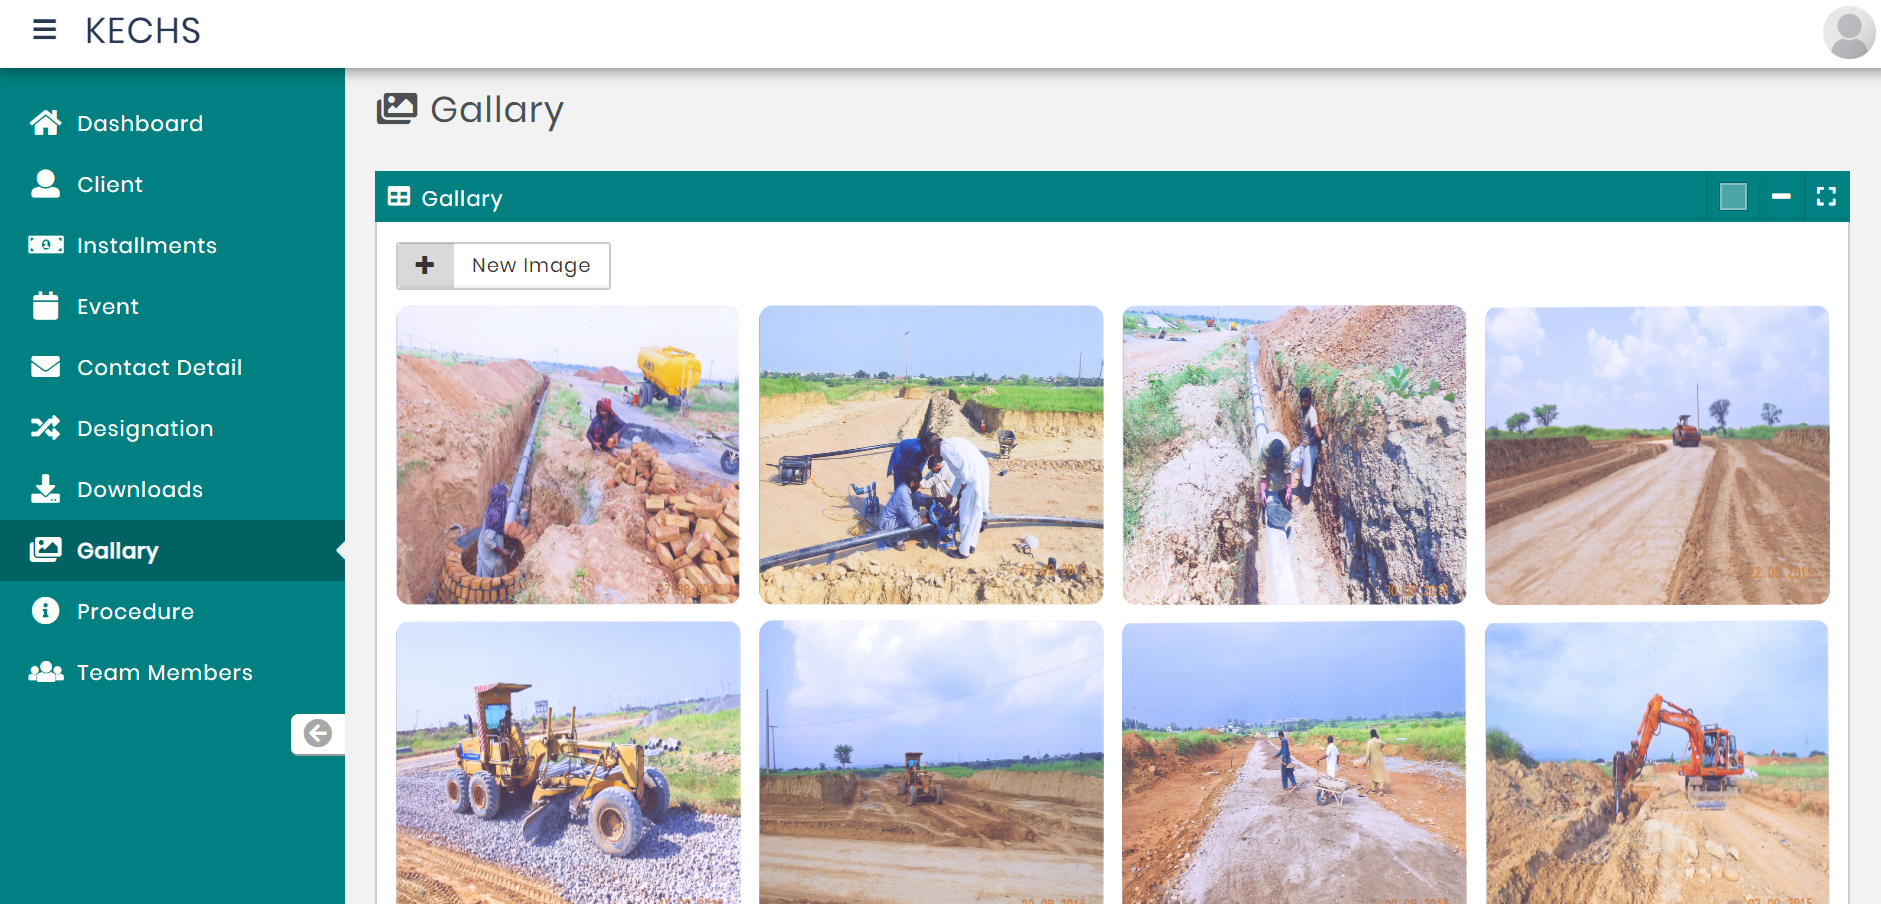Screen dimensions: 1881x904
Task: Open the Procedure menu item
Action: 135,611
